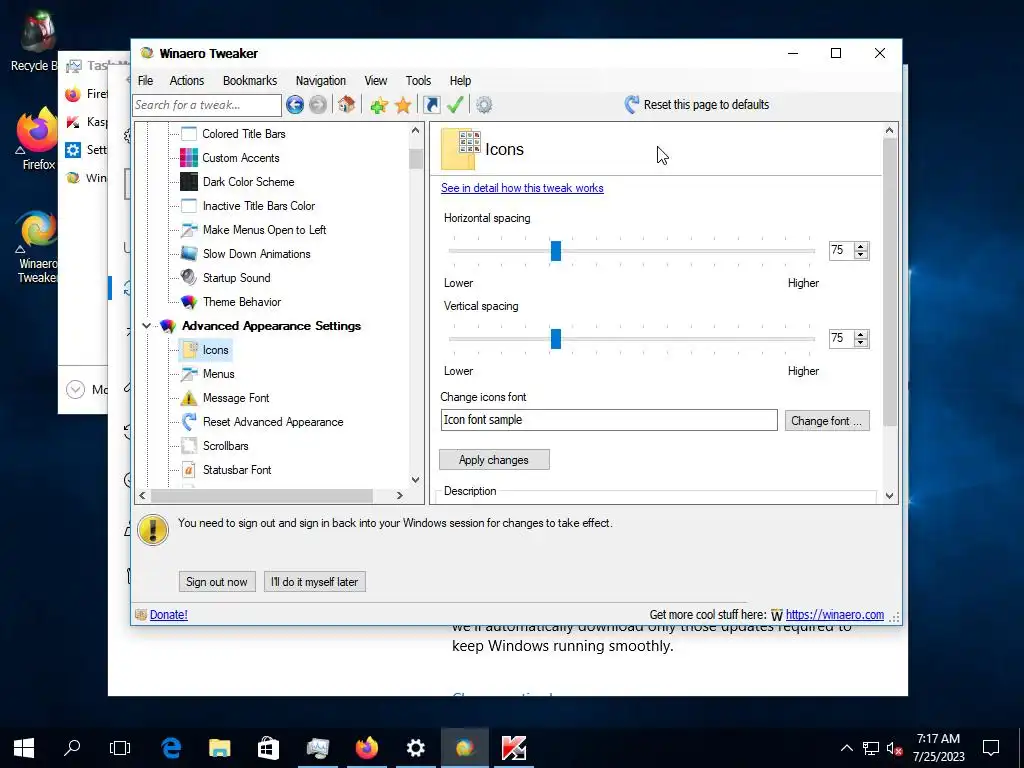Viewport: 1024px width, 768px height.
Task: Click tree panel scroll down arrow
Action: pyautogui.click(x=415, y=480)
